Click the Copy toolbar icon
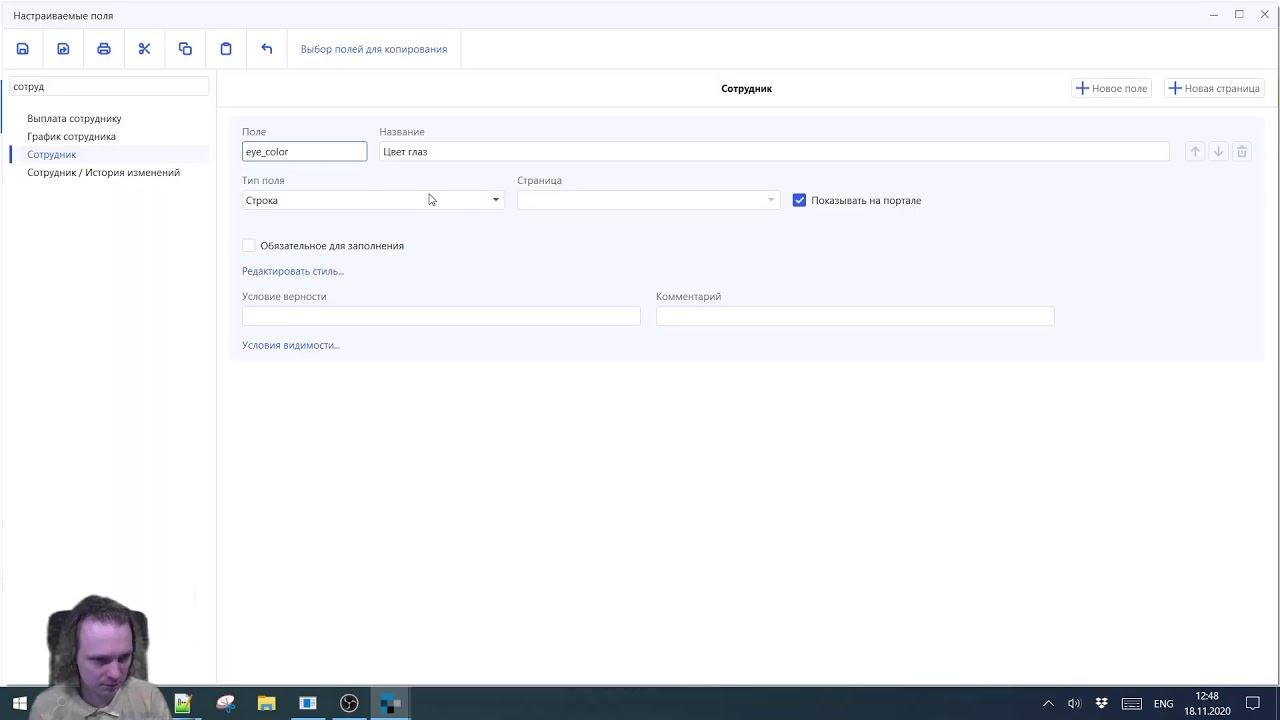1280x720 pixels. (185, 49)
